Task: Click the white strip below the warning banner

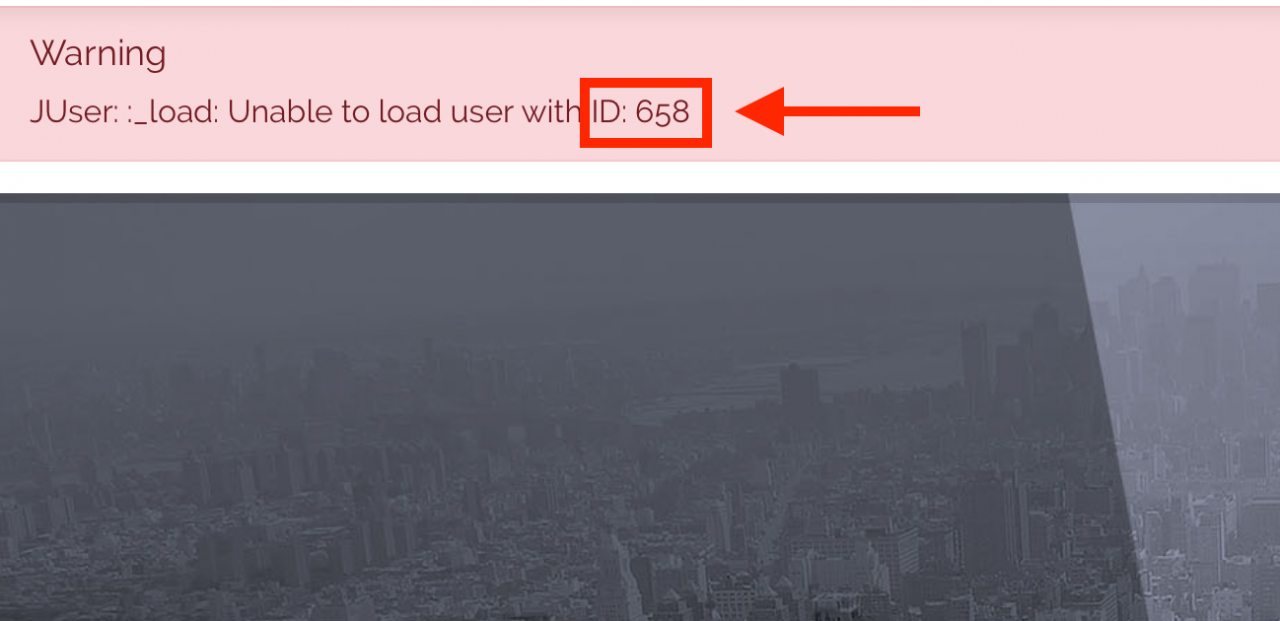Action: pyautogui.click(x=640, y=177)
